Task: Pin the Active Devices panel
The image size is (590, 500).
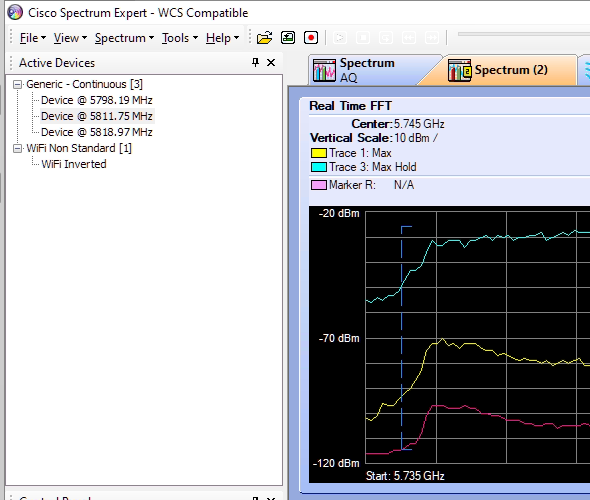Action: tap(255, 62)
